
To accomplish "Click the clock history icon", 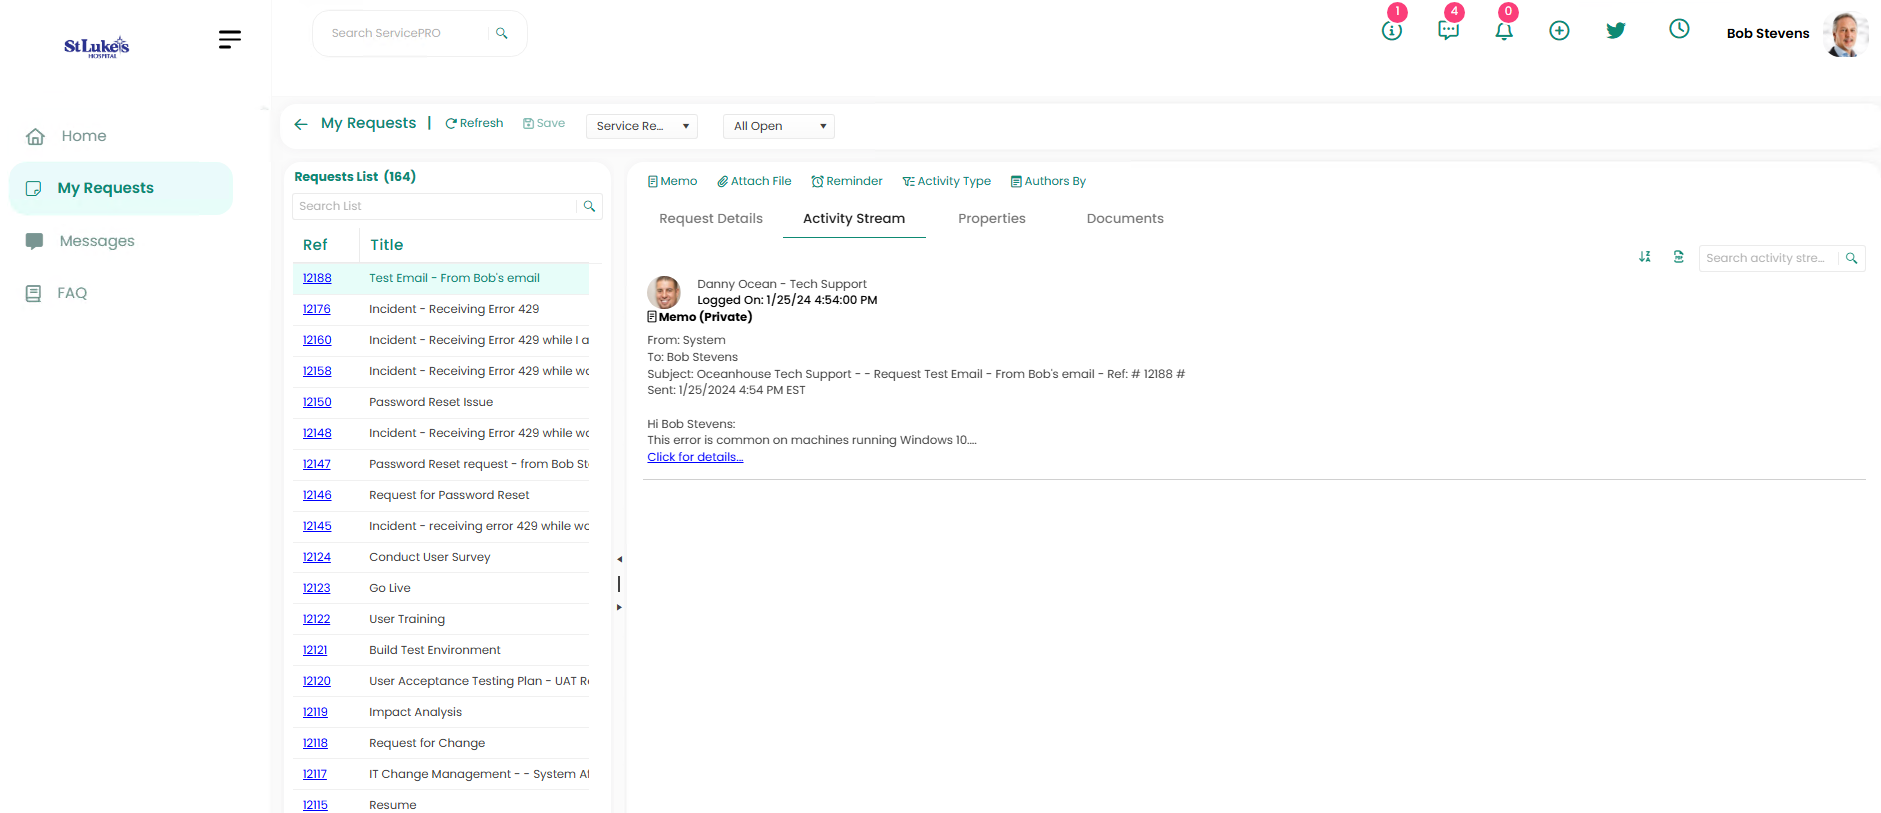I will (1679, 29).
